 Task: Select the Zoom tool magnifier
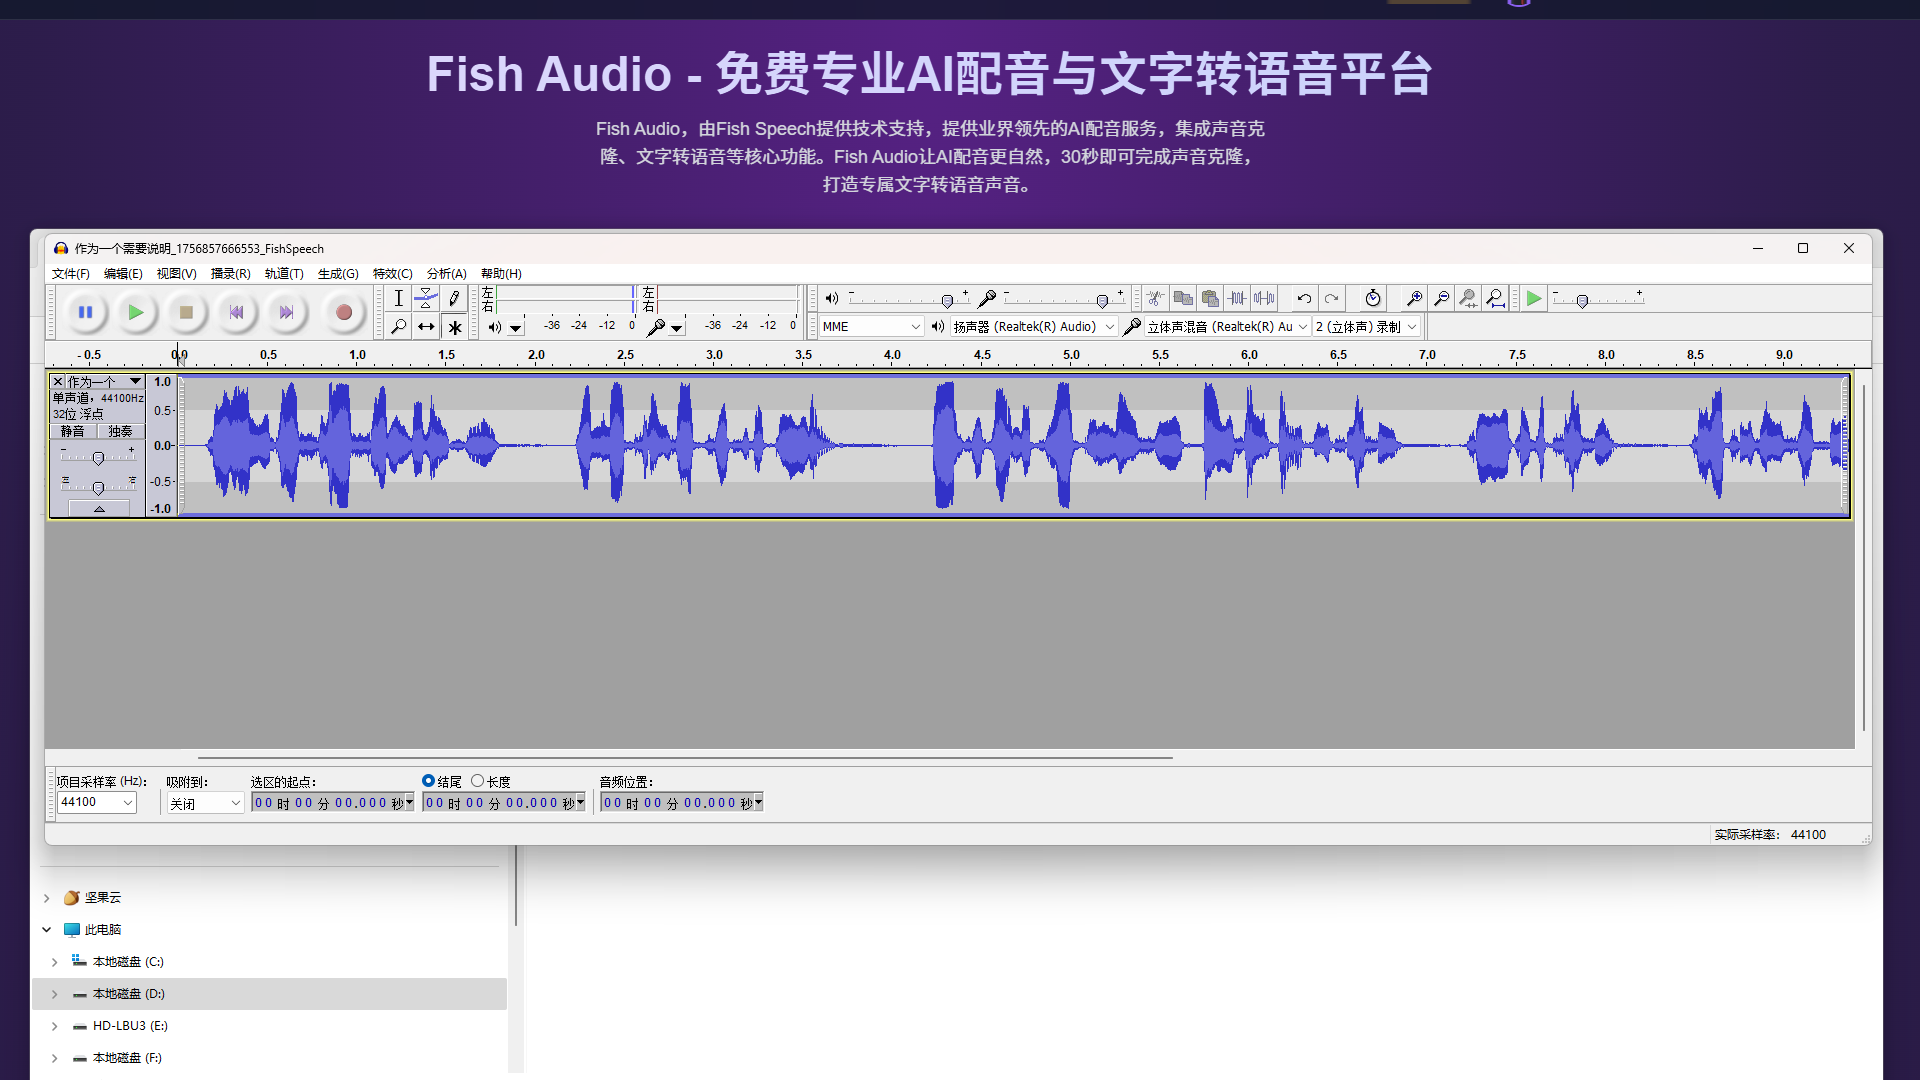coord(398,326)
